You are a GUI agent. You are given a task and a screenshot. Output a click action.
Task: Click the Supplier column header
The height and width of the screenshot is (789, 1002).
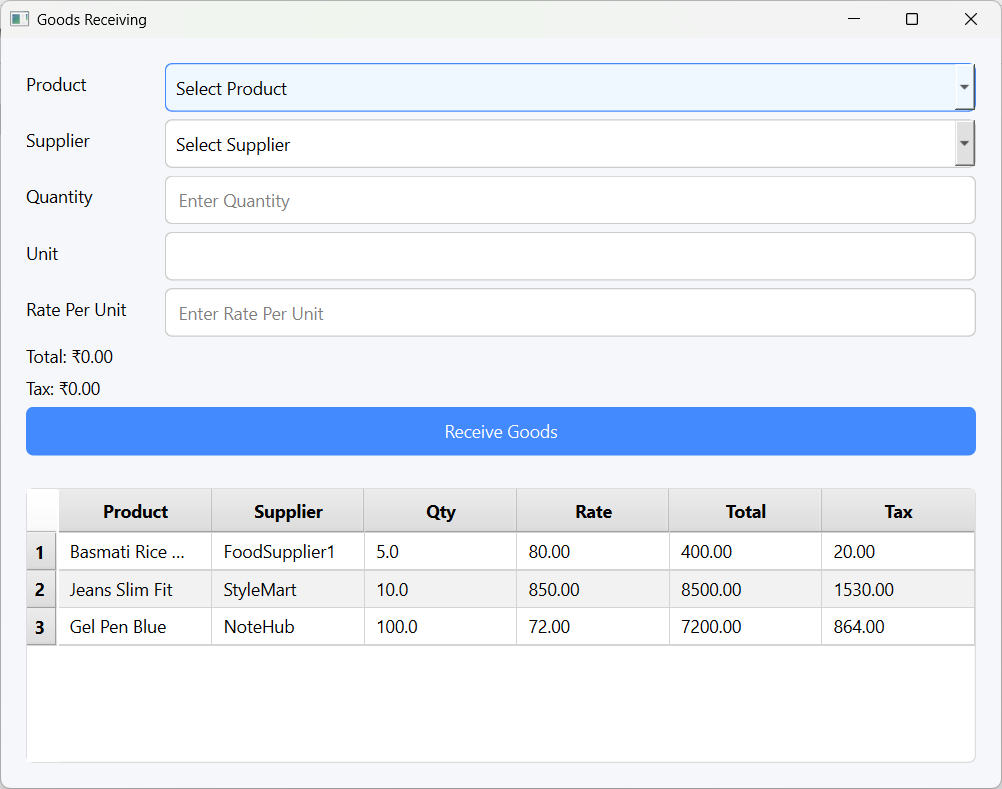(288, 511)
